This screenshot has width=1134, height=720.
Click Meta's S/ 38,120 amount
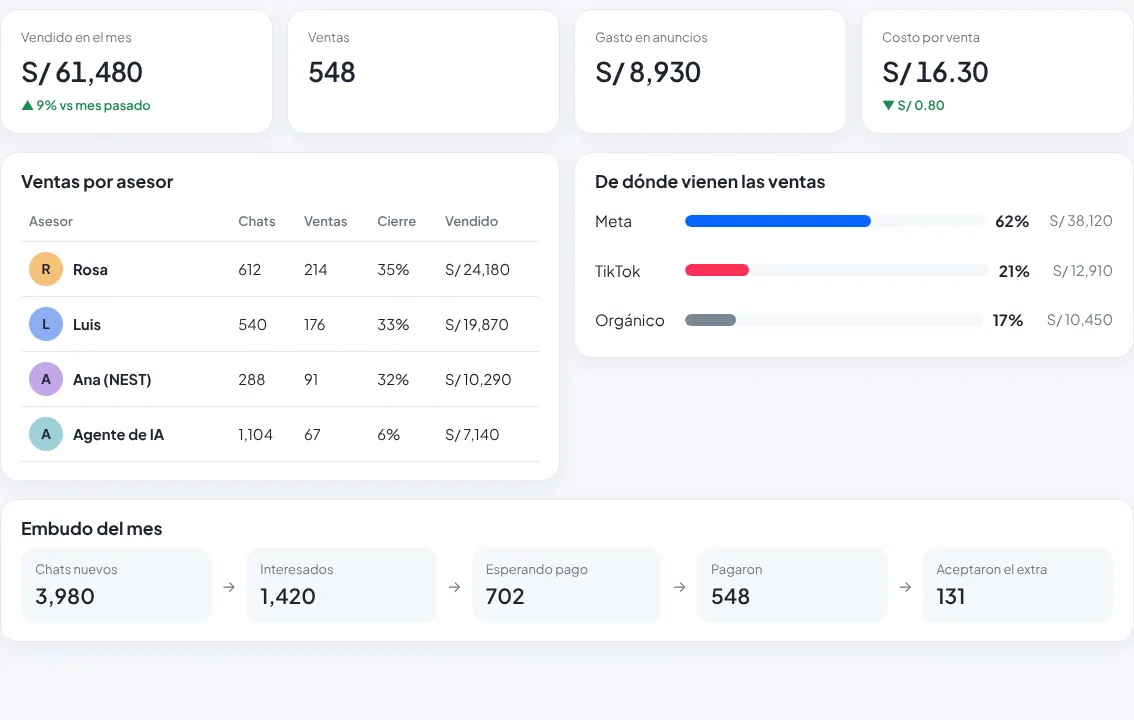(x=1080, y=221)
